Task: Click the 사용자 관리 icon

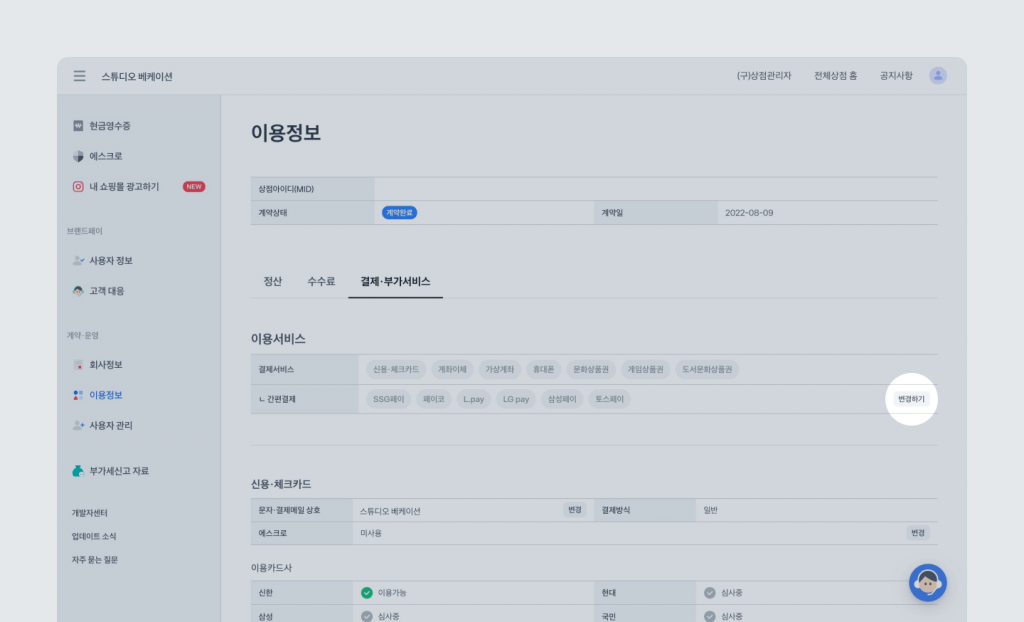Action: tap(78, 425)
